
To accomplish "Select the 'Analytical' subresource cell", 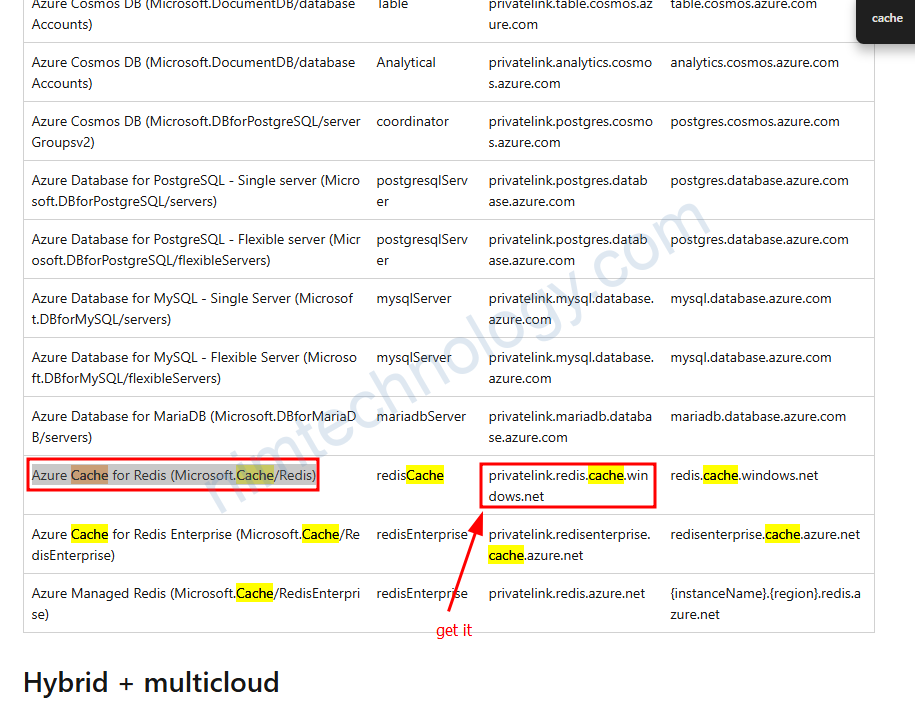I will (x=406, y=63).
